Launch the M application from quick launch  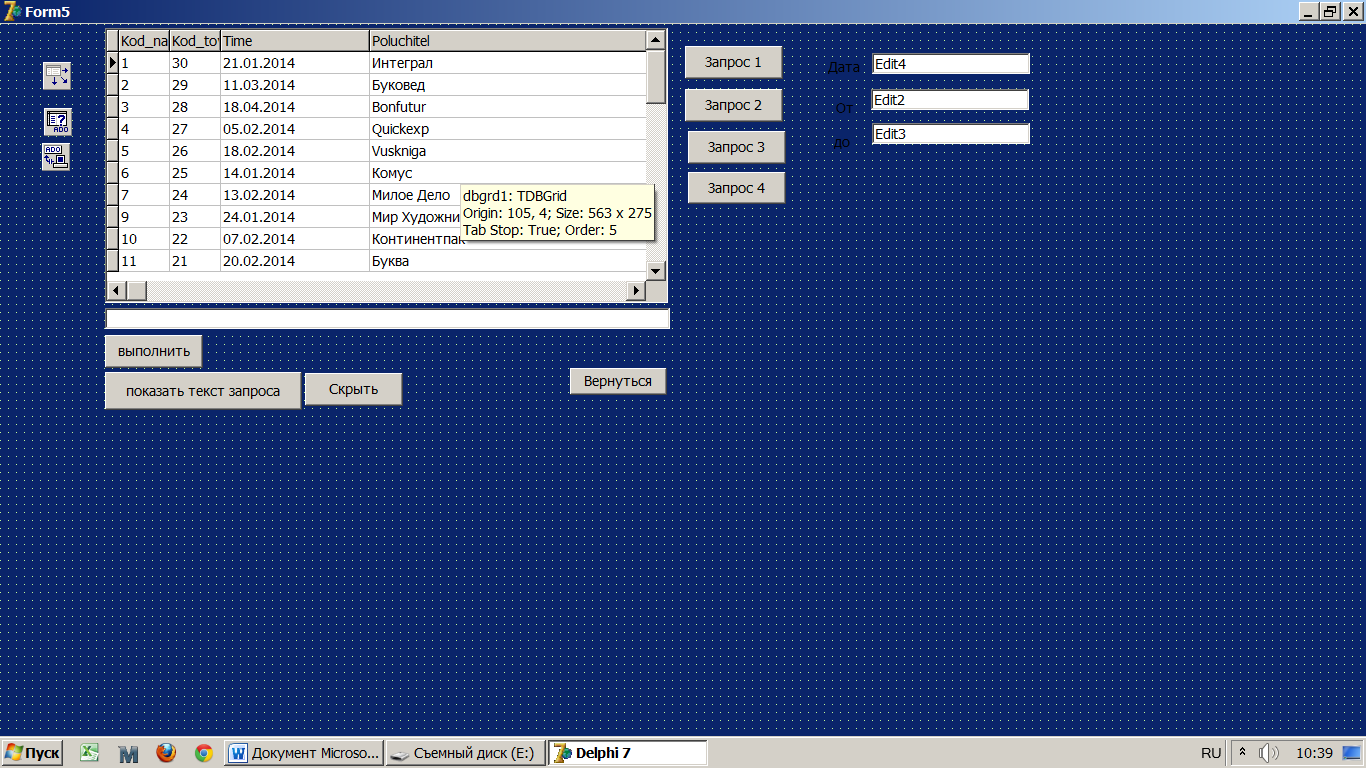point(128,753)
